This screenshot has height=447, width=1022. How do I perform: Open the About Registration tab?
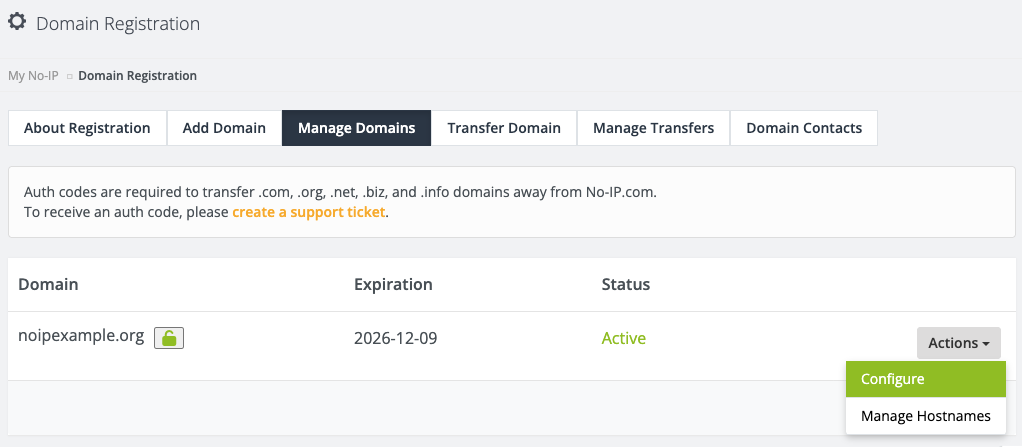coord(87,128)
